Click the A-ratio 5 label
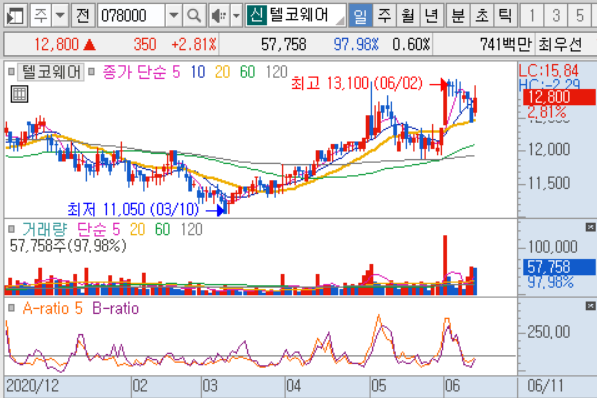The width and height of the screenshot is (597, 398). point(53,308)
